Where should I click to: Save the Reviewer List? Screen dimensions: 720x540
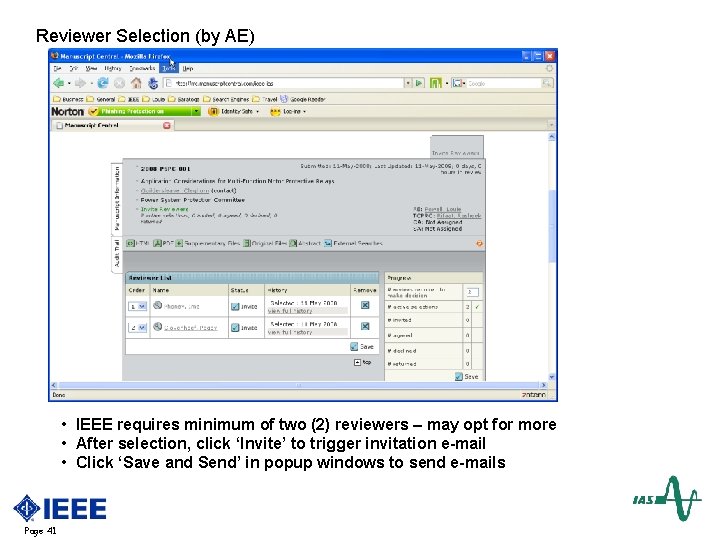coord(362,347)
